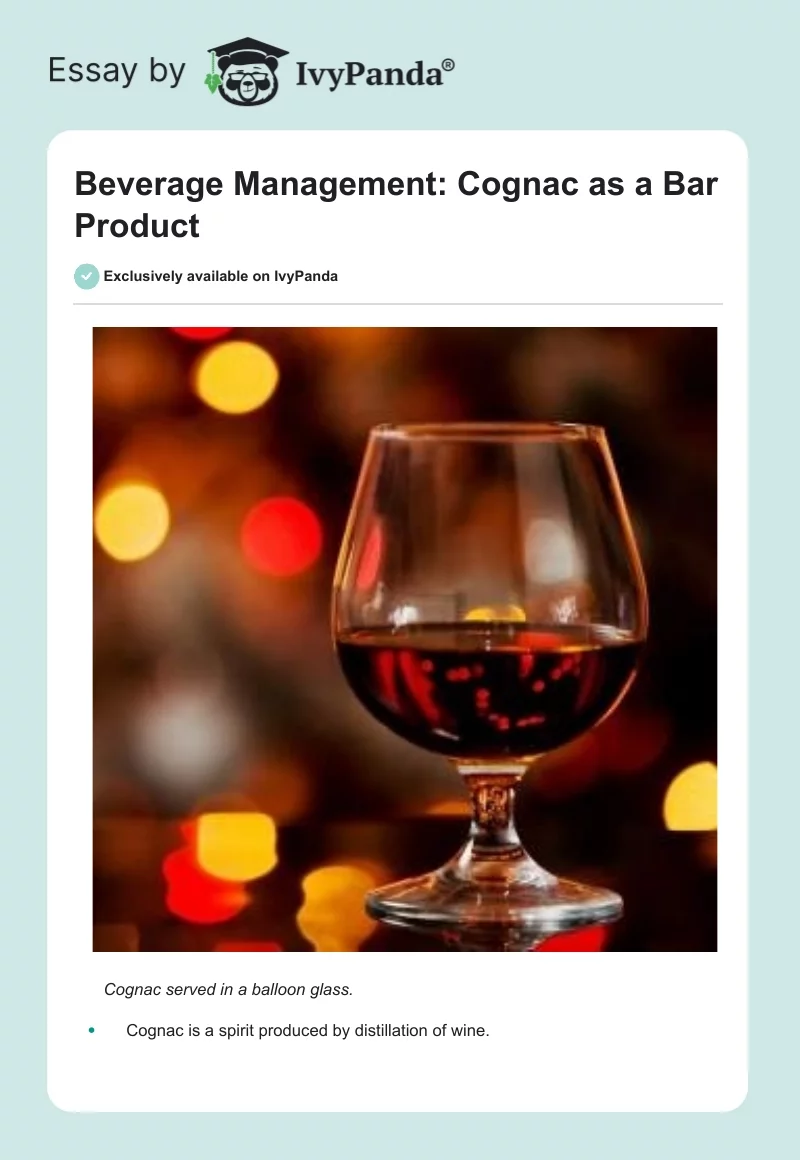Click the caption 'Cognac served in a balloon glass.'
This screenshot has width=800, height=1160.
[229, 989]
